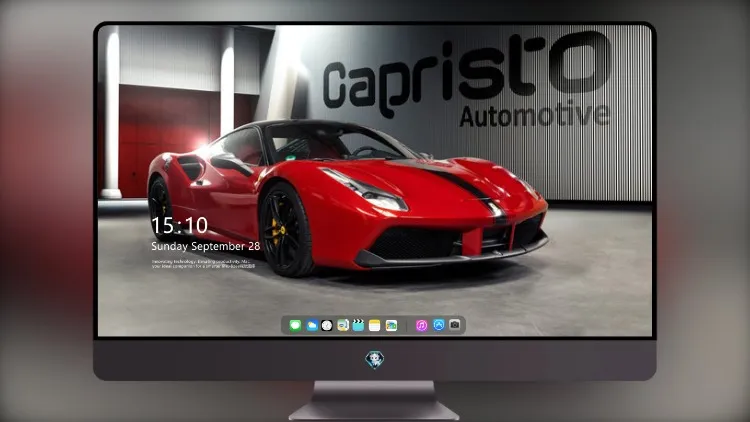This screenshot has width=750, height=422.
Task: Launch the Clock app from dock
Action: tap(327, 326)
